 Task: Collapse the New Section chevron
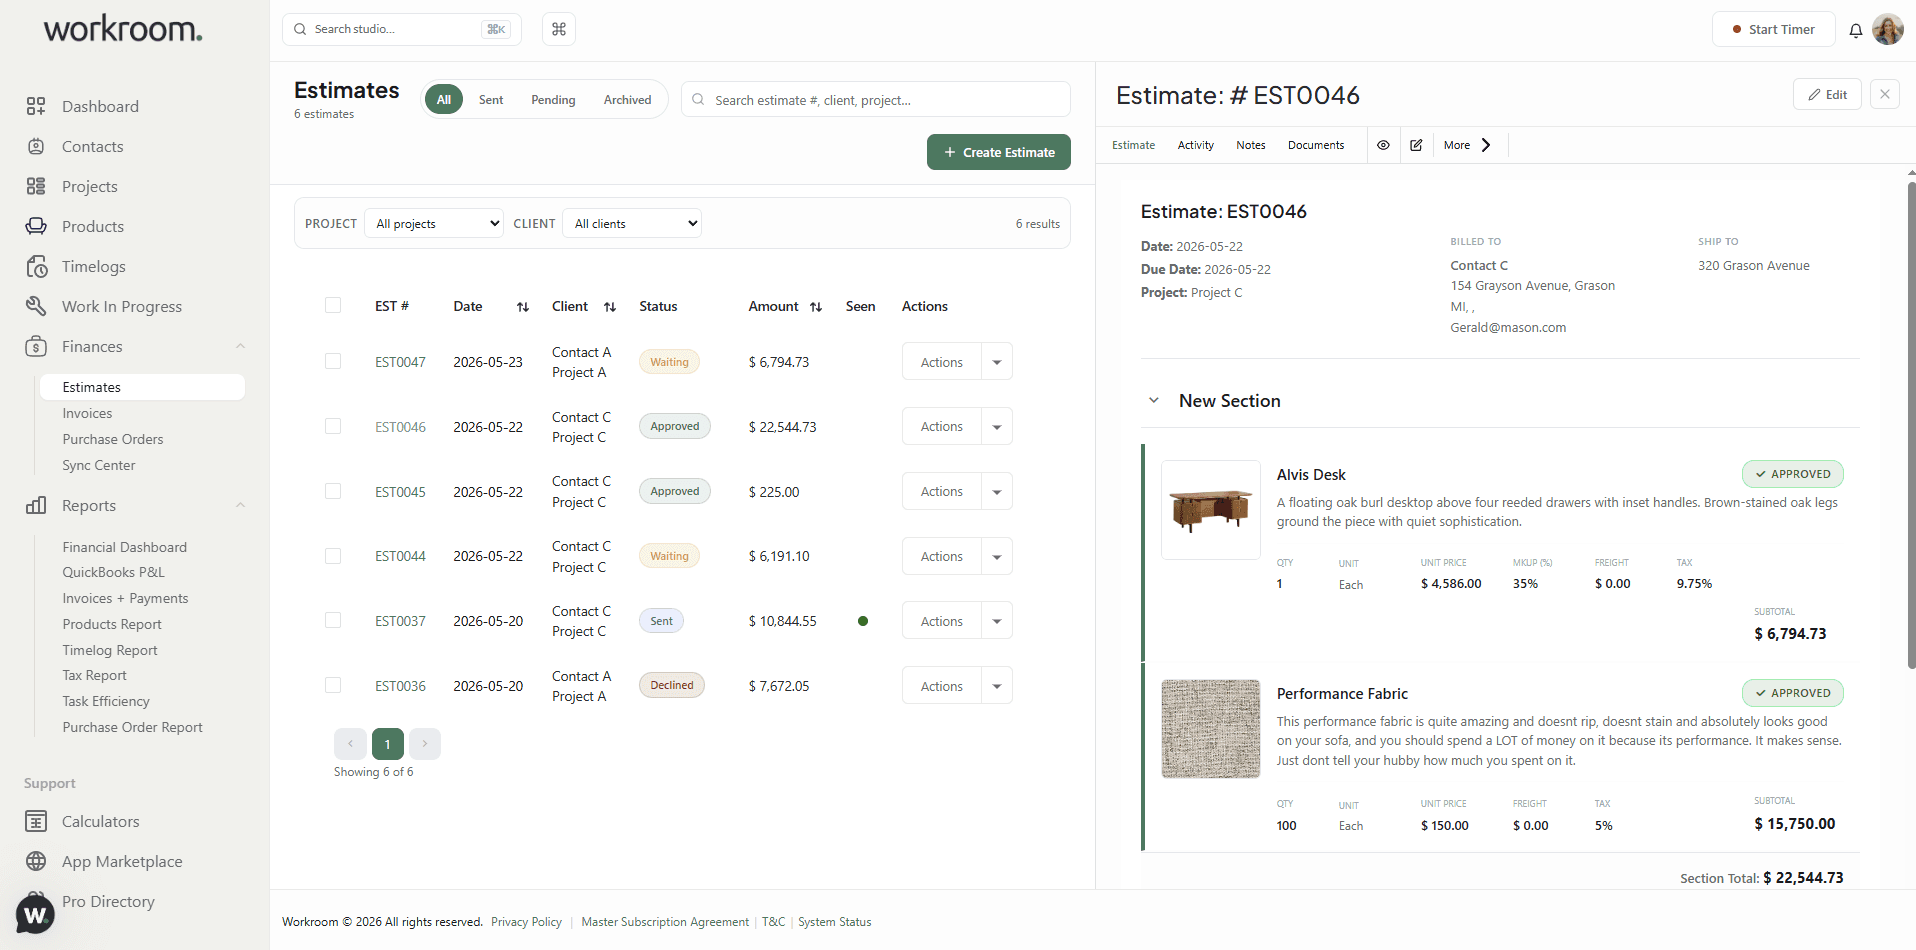tap(1154, 400)
